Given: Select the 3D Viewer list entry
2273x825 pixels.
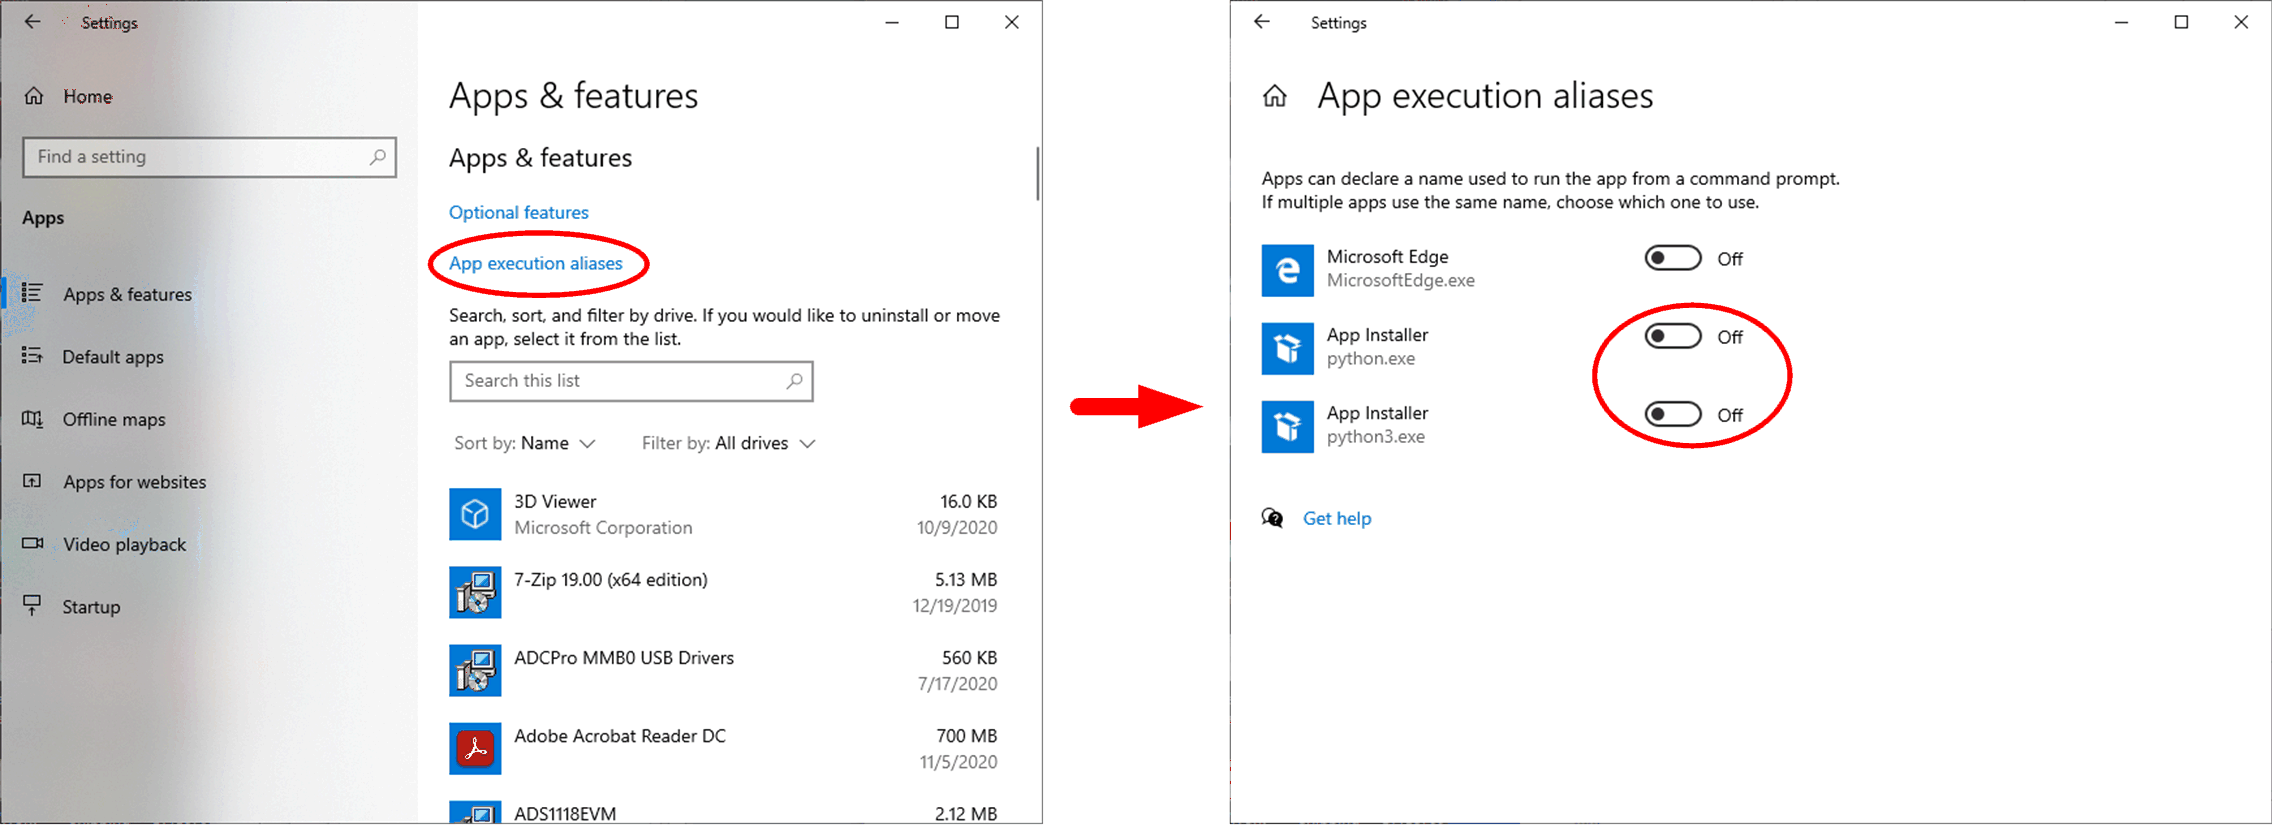Looking at the screenshot, I should [724, 514].
